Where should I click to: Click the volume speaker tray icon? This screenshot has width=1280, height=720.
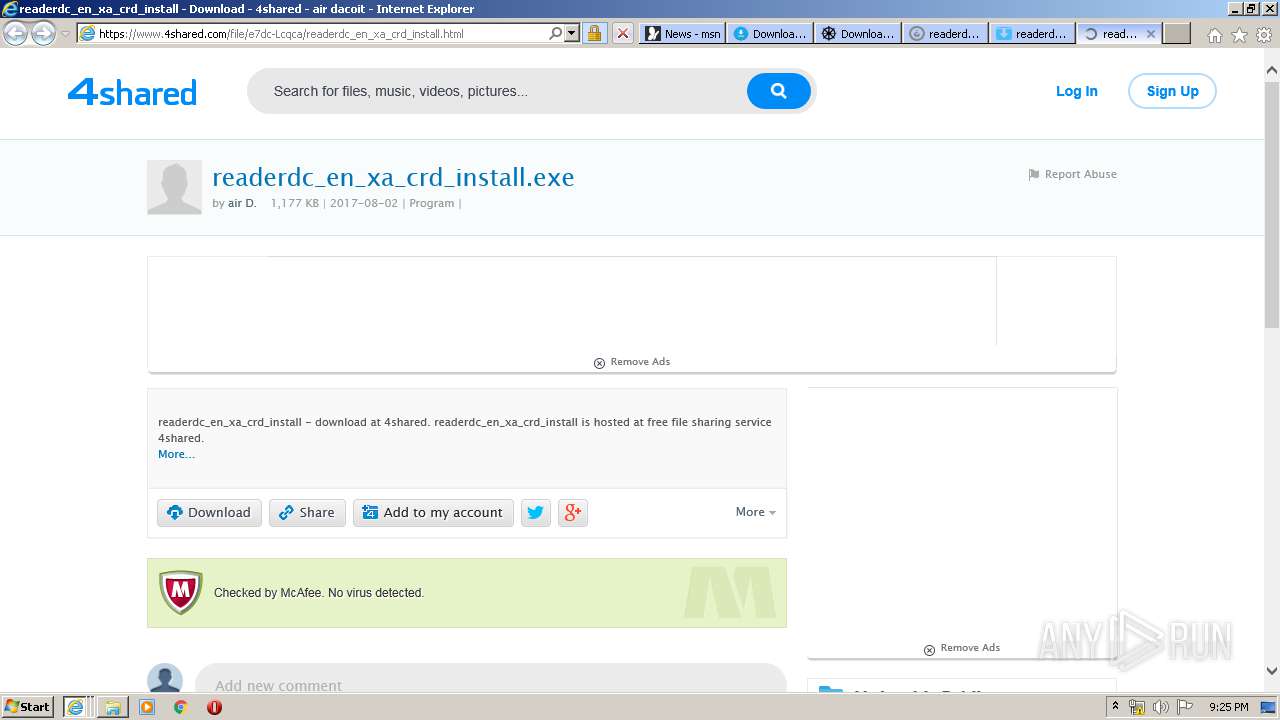[1161, 707]
